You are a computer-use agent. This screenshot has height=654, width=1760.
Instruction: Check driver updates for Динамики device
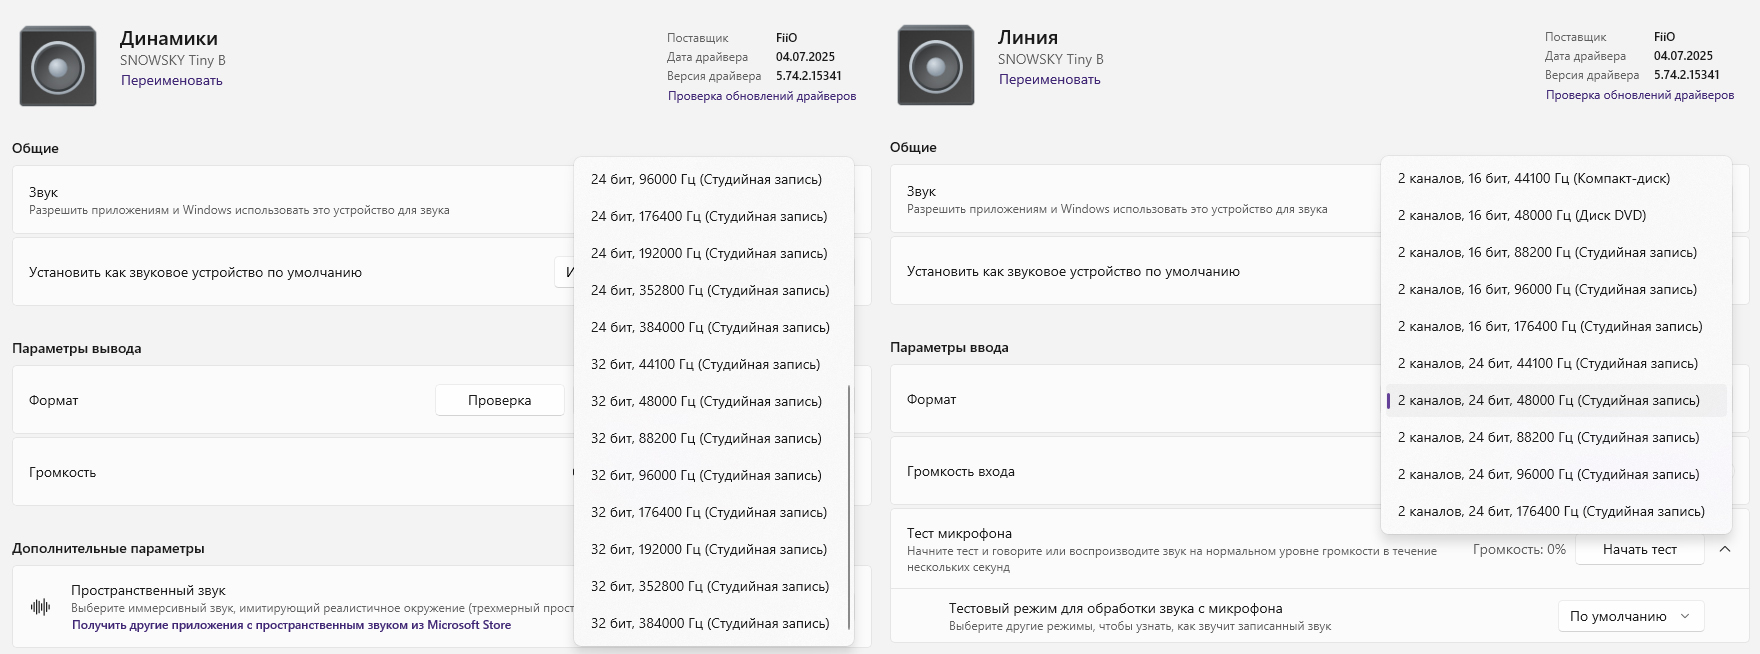[x=761, y=96]
